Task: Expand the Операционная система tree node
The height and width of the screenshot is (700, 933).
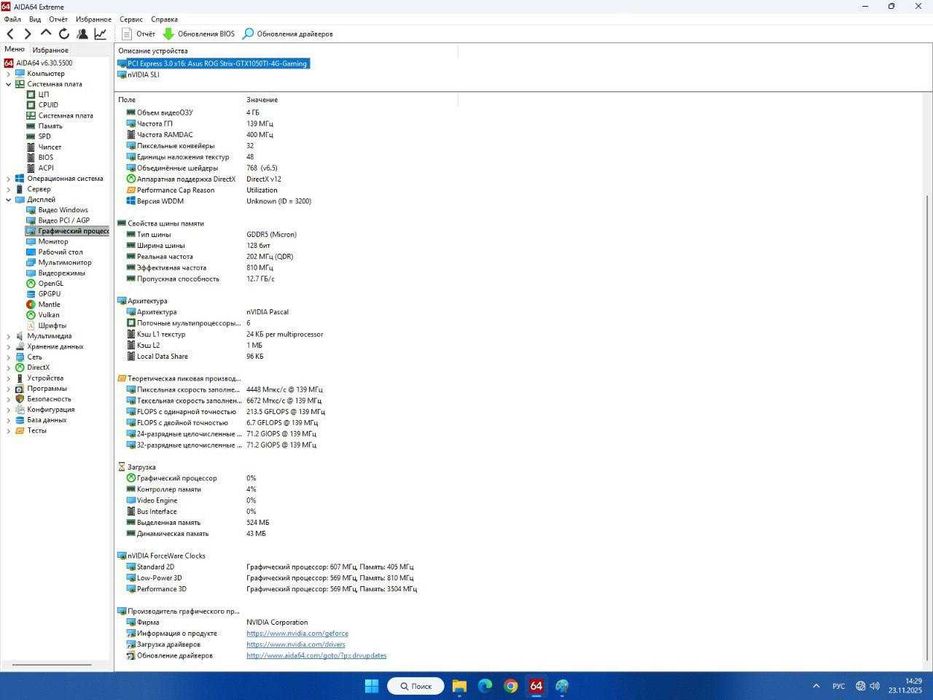Action: point(8,179)
